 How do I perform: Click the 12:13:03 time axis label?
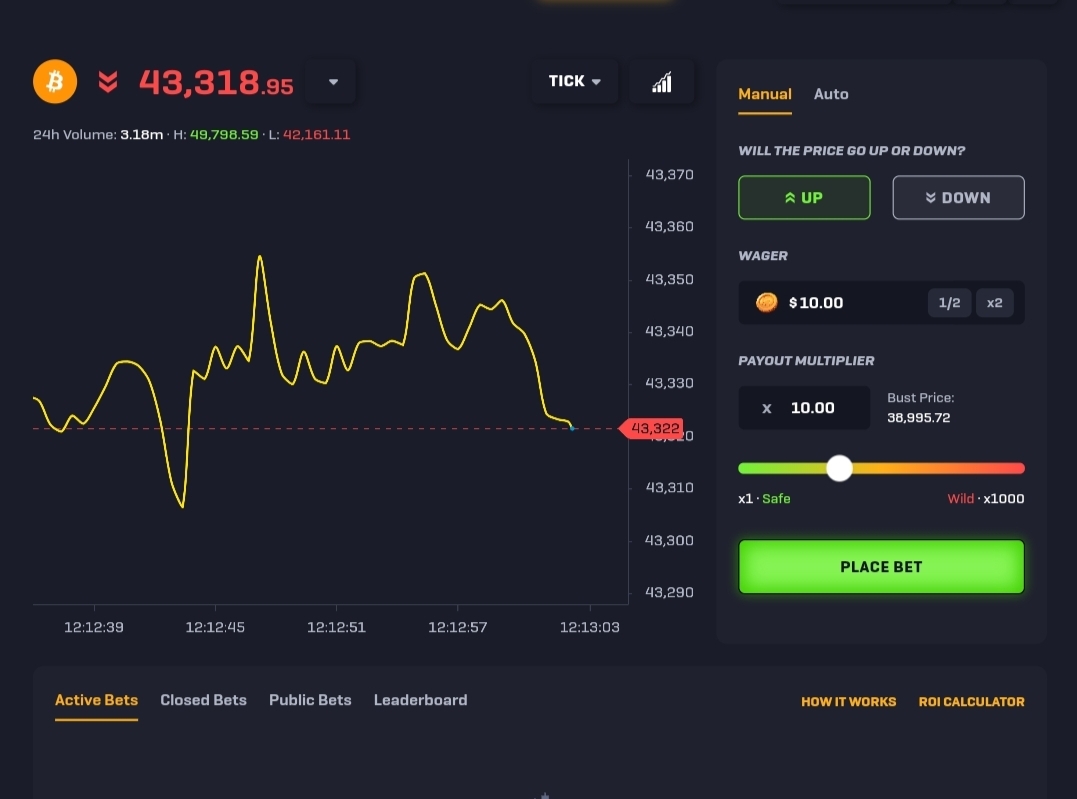pos(589,627)
